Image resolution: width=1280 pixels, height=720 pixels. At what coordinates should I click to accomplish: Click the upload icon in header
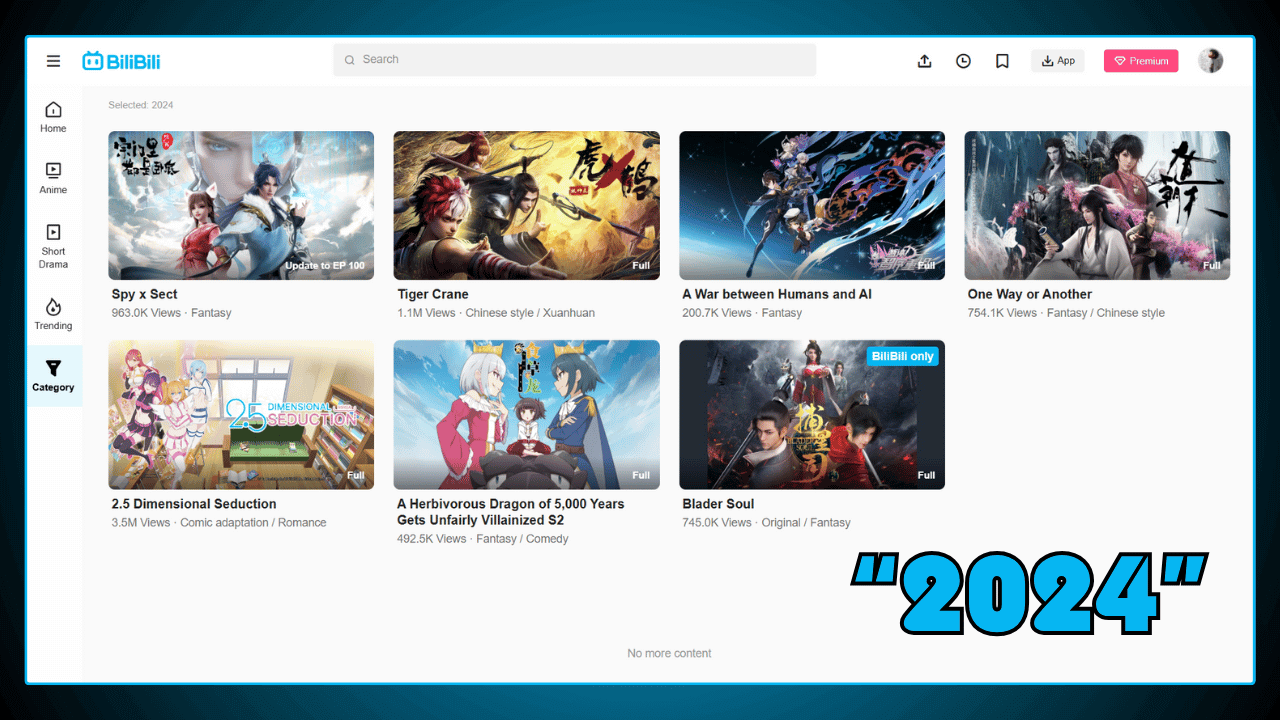[924, 61]
